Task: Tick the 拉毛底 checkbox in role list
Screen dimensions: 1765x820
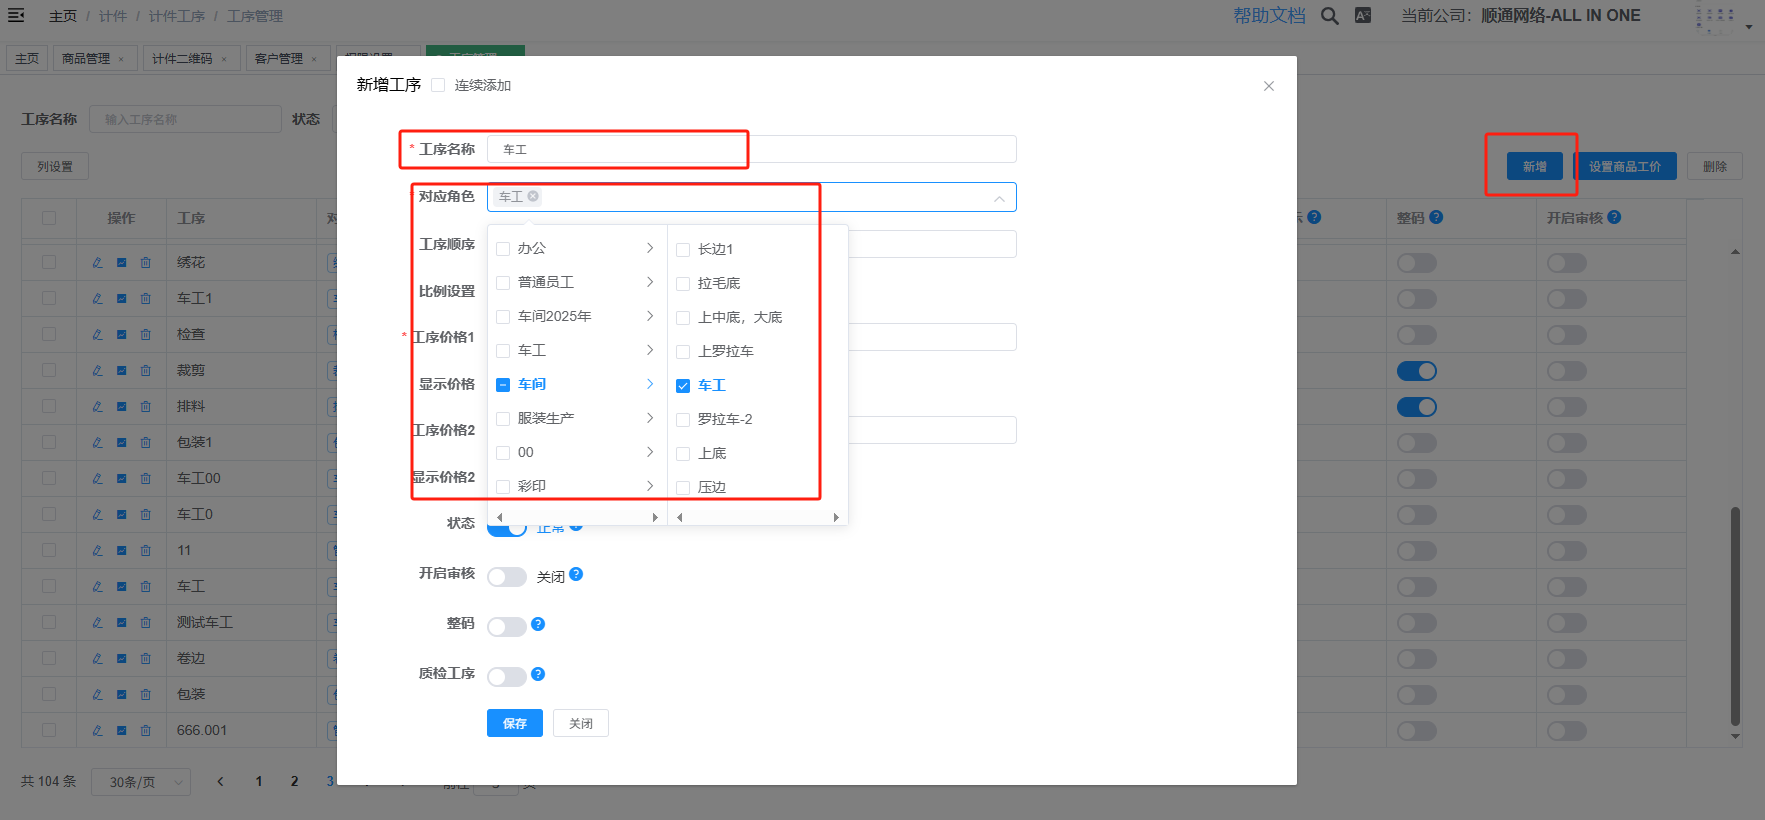Action: tap(683, 284)
